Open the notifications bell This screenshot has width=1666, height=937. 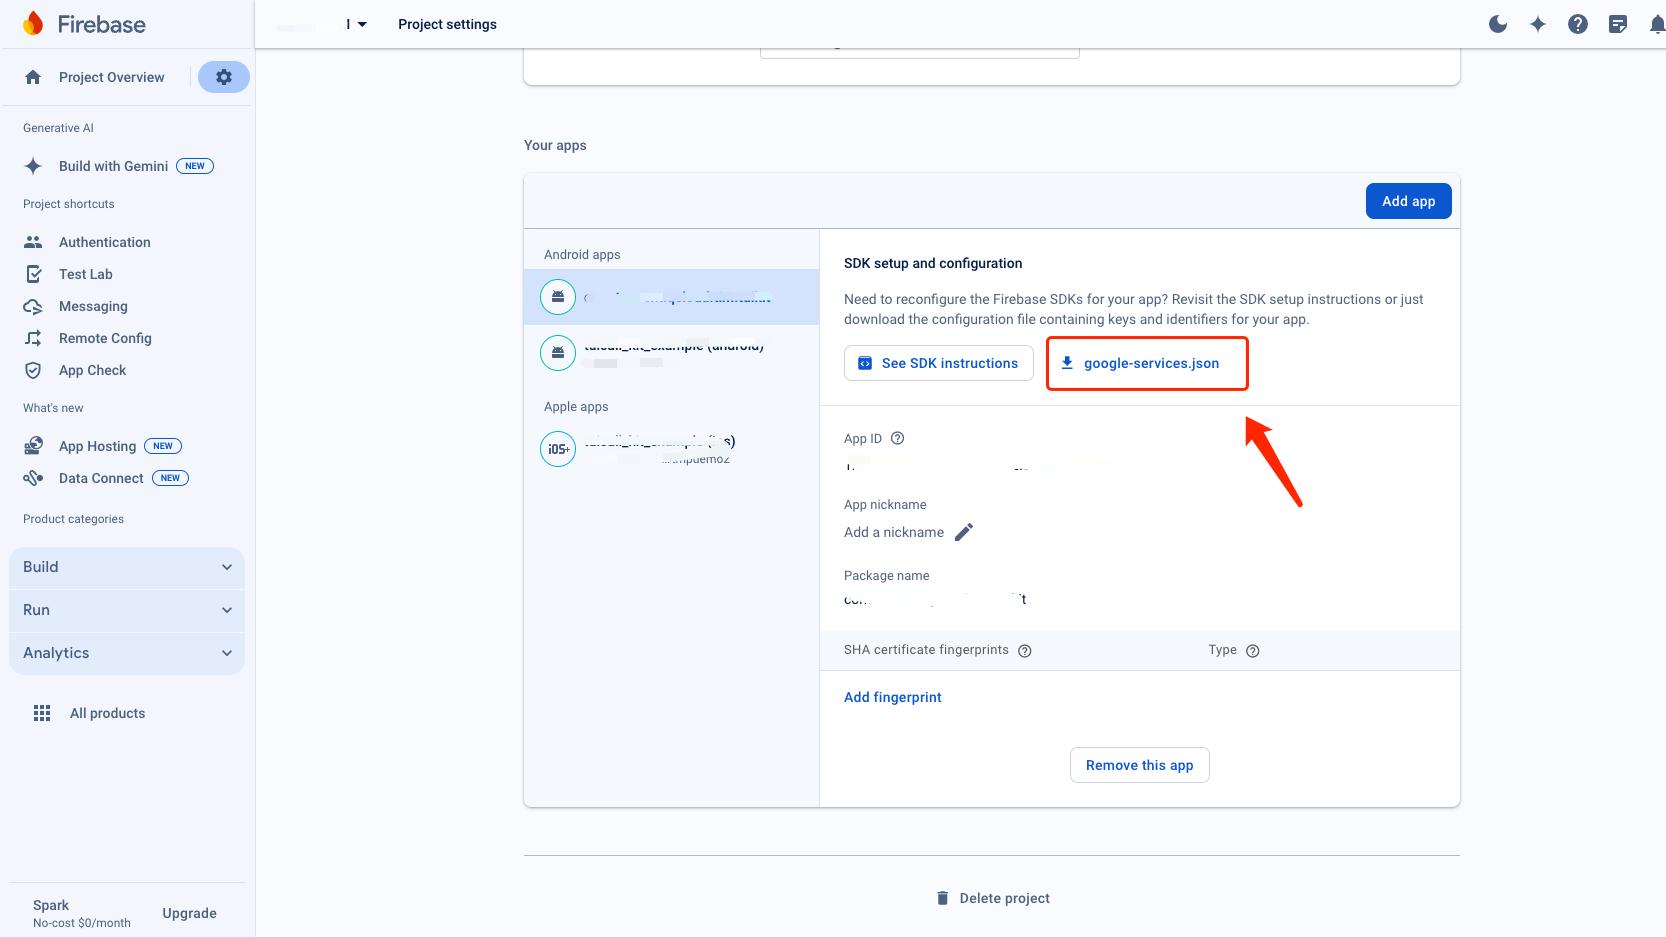(1657, 24)
